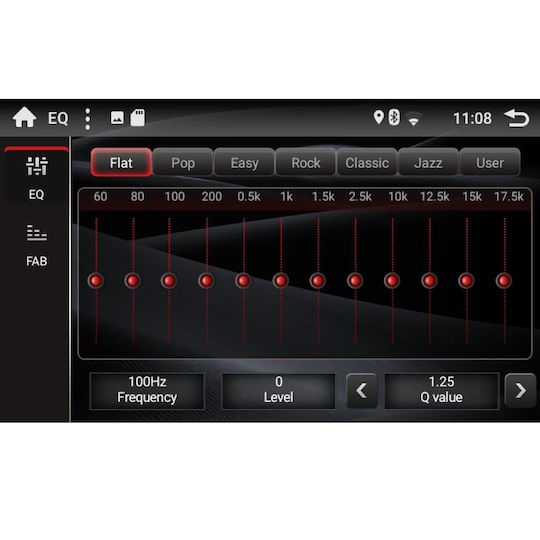Select the 100Hz Frequency field
540x540 pixels.
(x=147, y=391)
